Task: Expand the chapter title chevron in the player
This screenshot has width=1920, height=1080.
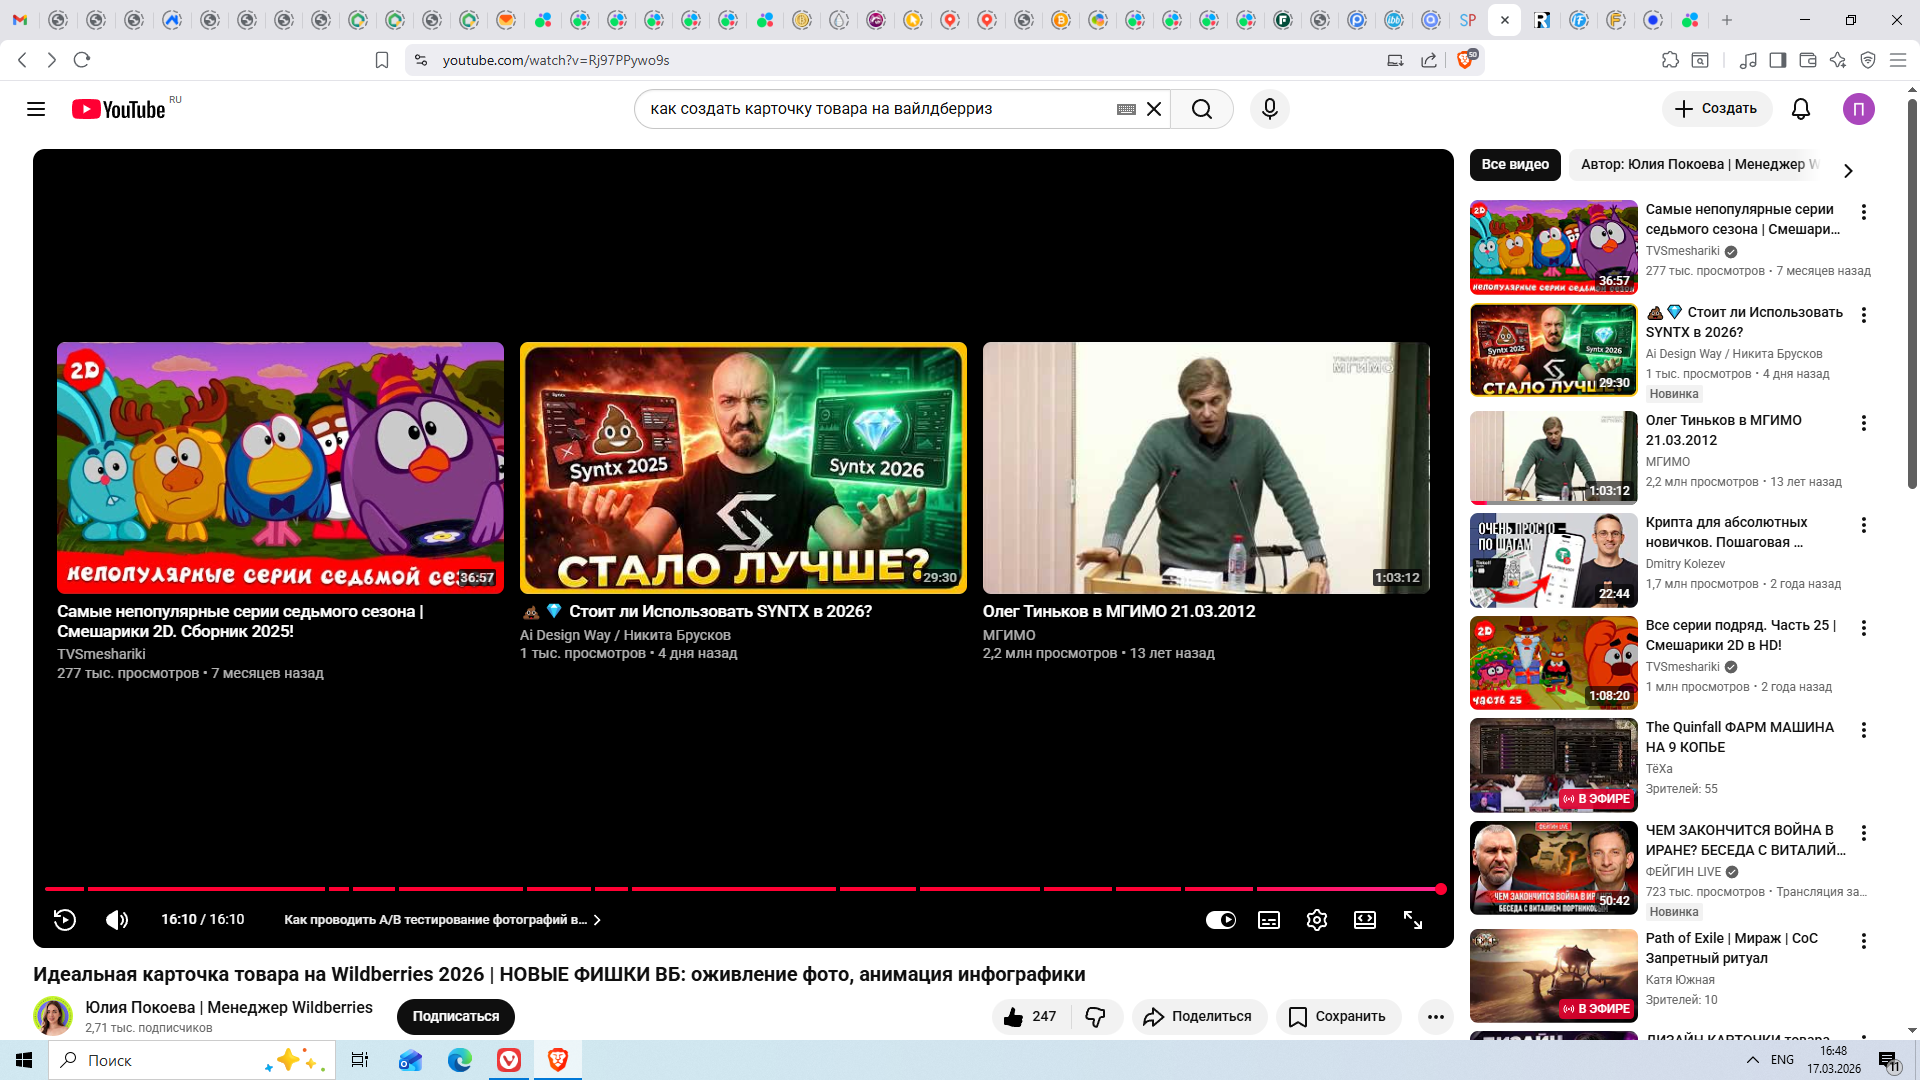Action: coord(597,920)
